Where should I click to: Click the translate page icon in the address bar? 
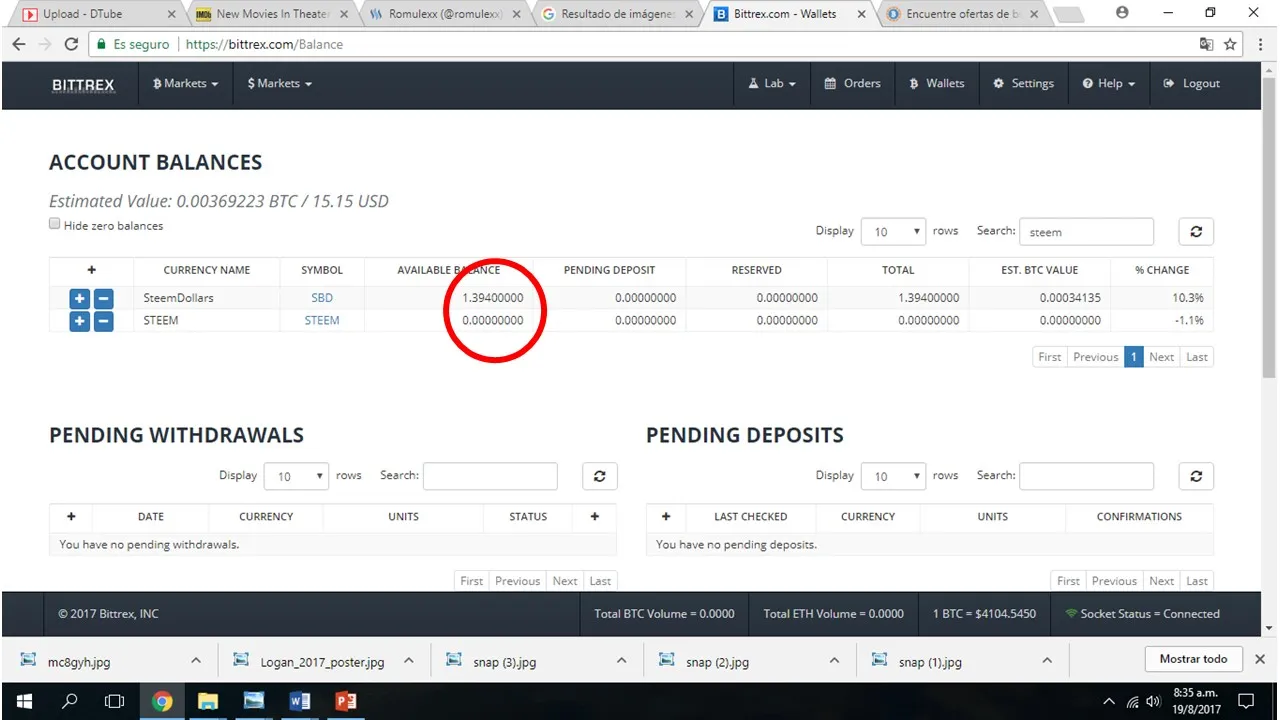[1206, 44]
